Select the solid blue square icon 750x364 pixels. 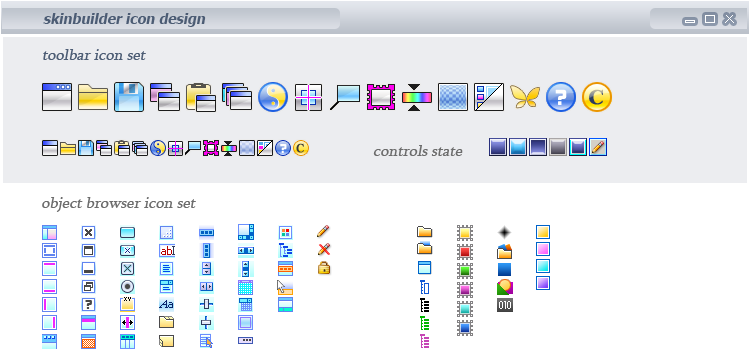coord(505,269)
